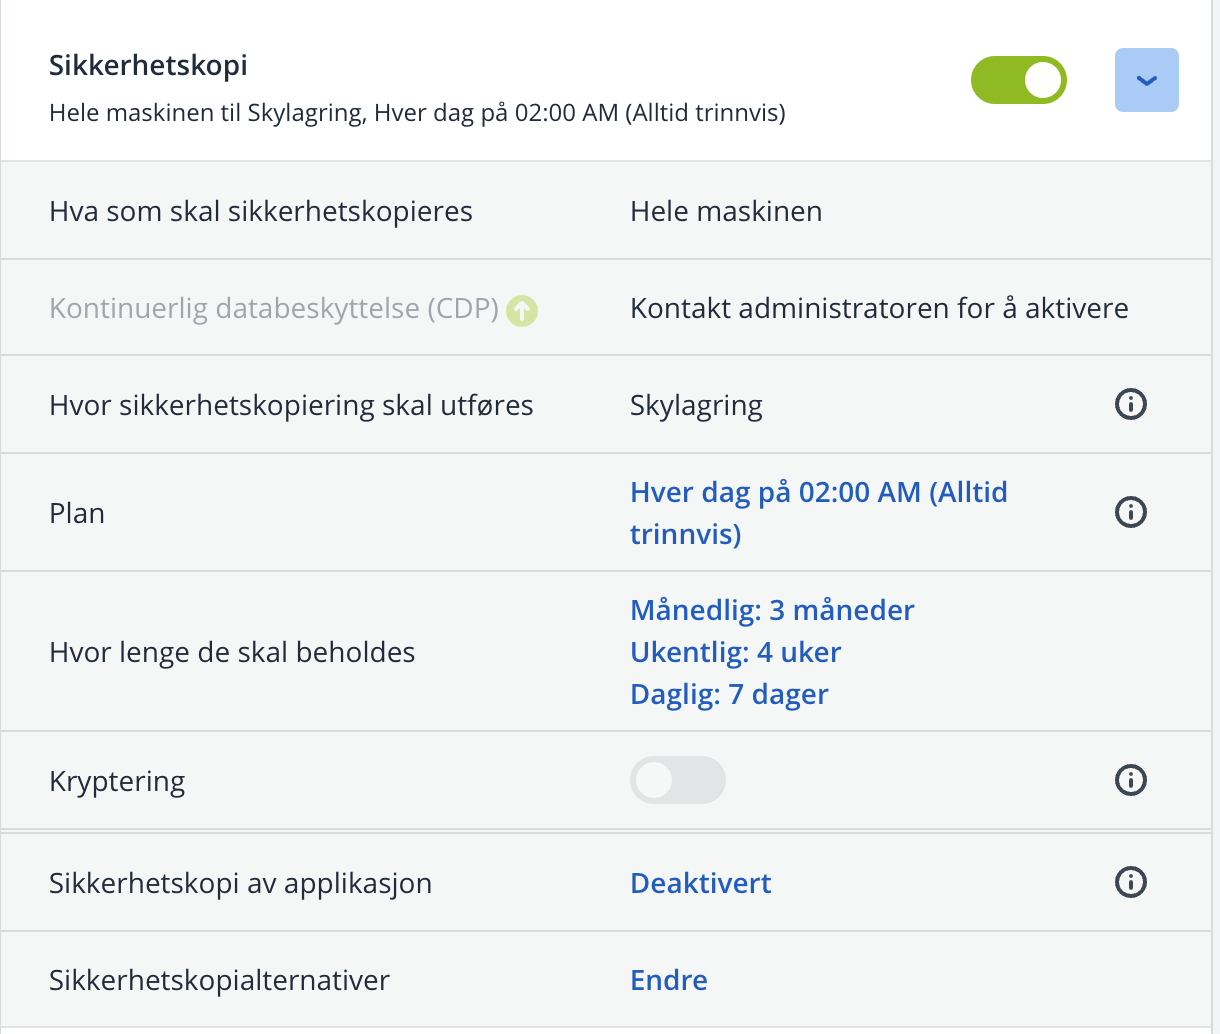
Task: Click the Hvor lenge de skal beholdes label
Action: point(232,652)
